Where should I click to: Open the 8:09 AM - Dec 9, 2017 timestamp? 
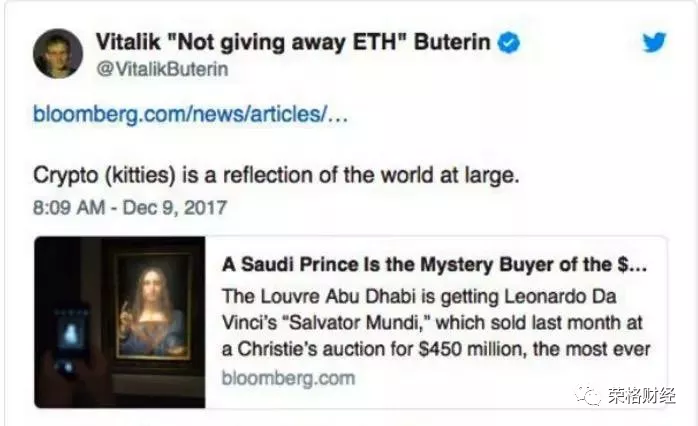[x=130, y=207]
